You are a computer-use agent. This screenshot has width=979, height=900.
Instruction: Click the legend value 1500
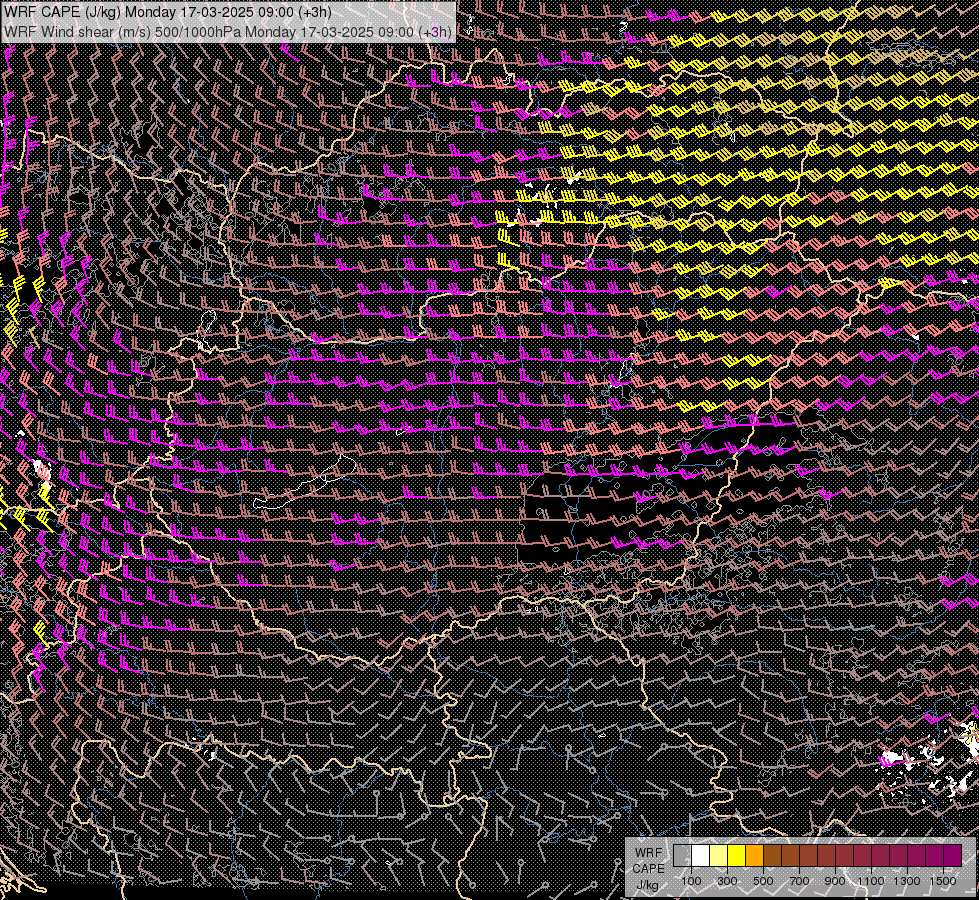(x=943, y=881)
